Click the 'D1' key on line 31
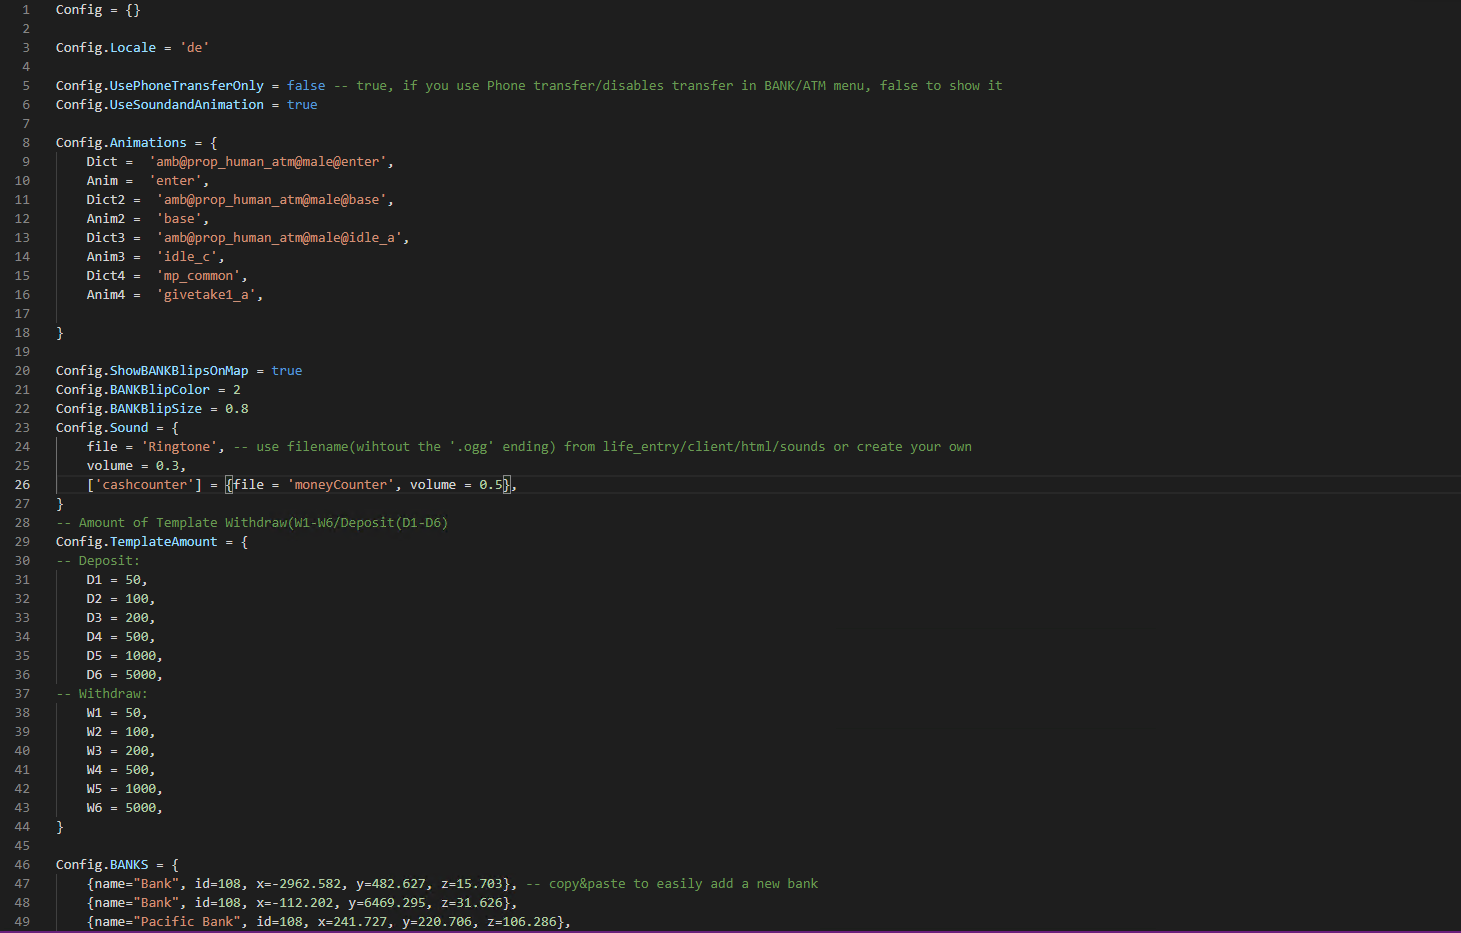Image resolution: width=1461 pixels, height=933 pixels. pos(94,580)
